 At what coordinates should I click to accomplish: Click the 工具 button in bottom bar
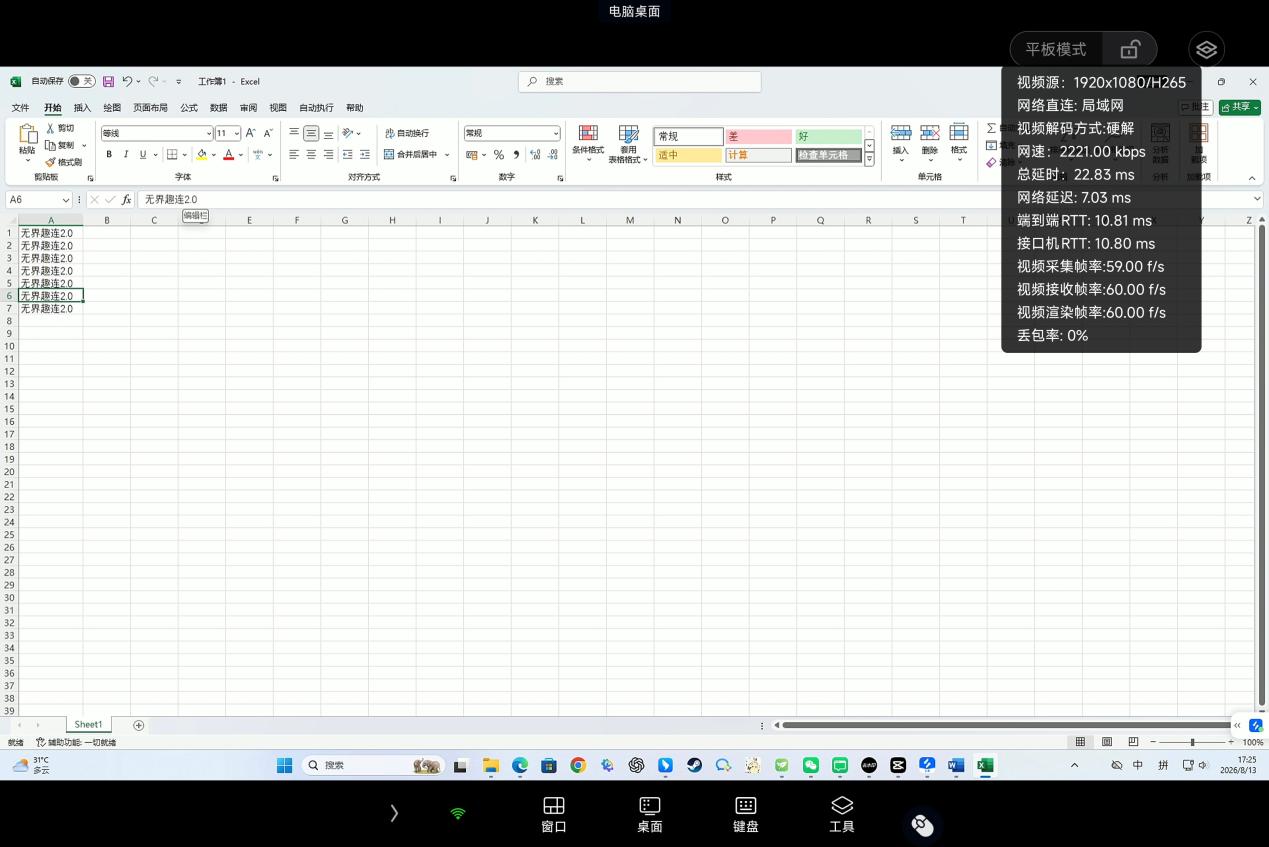[842, 815]
